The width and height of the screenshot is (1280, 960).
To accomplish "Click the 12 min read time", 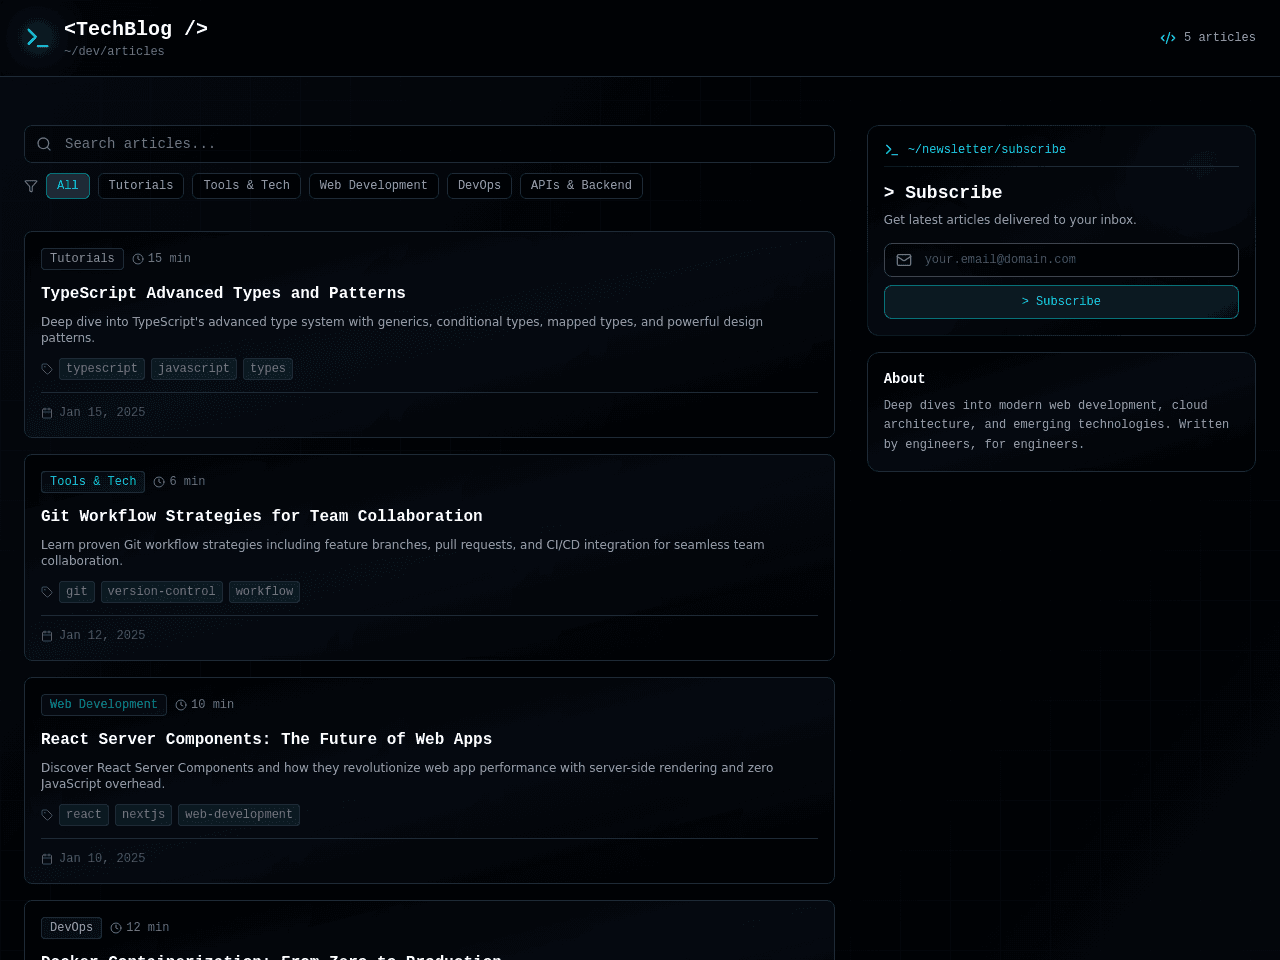I will tap(148, 928).
